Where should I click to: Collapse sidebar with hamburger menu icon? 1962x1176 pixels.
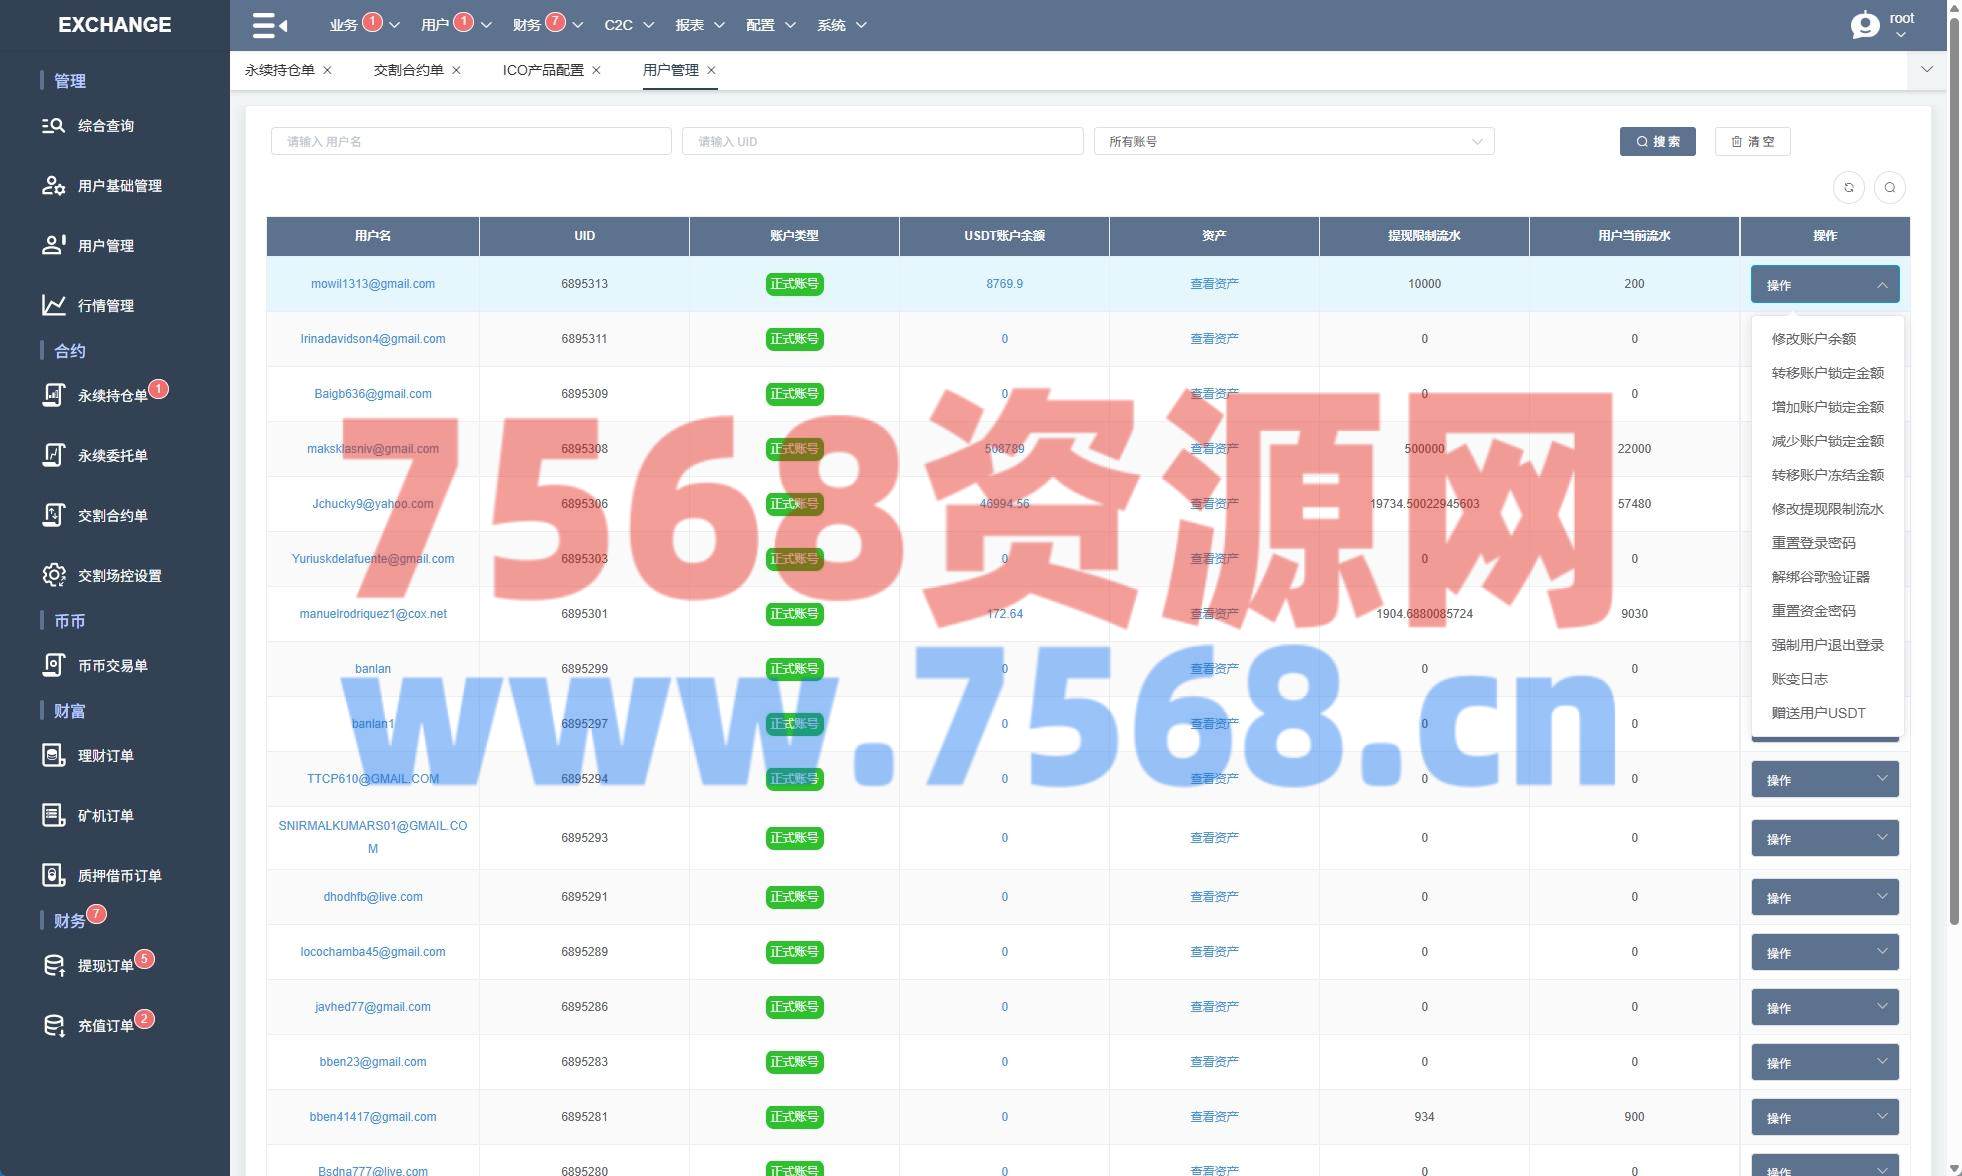point(268,25)
